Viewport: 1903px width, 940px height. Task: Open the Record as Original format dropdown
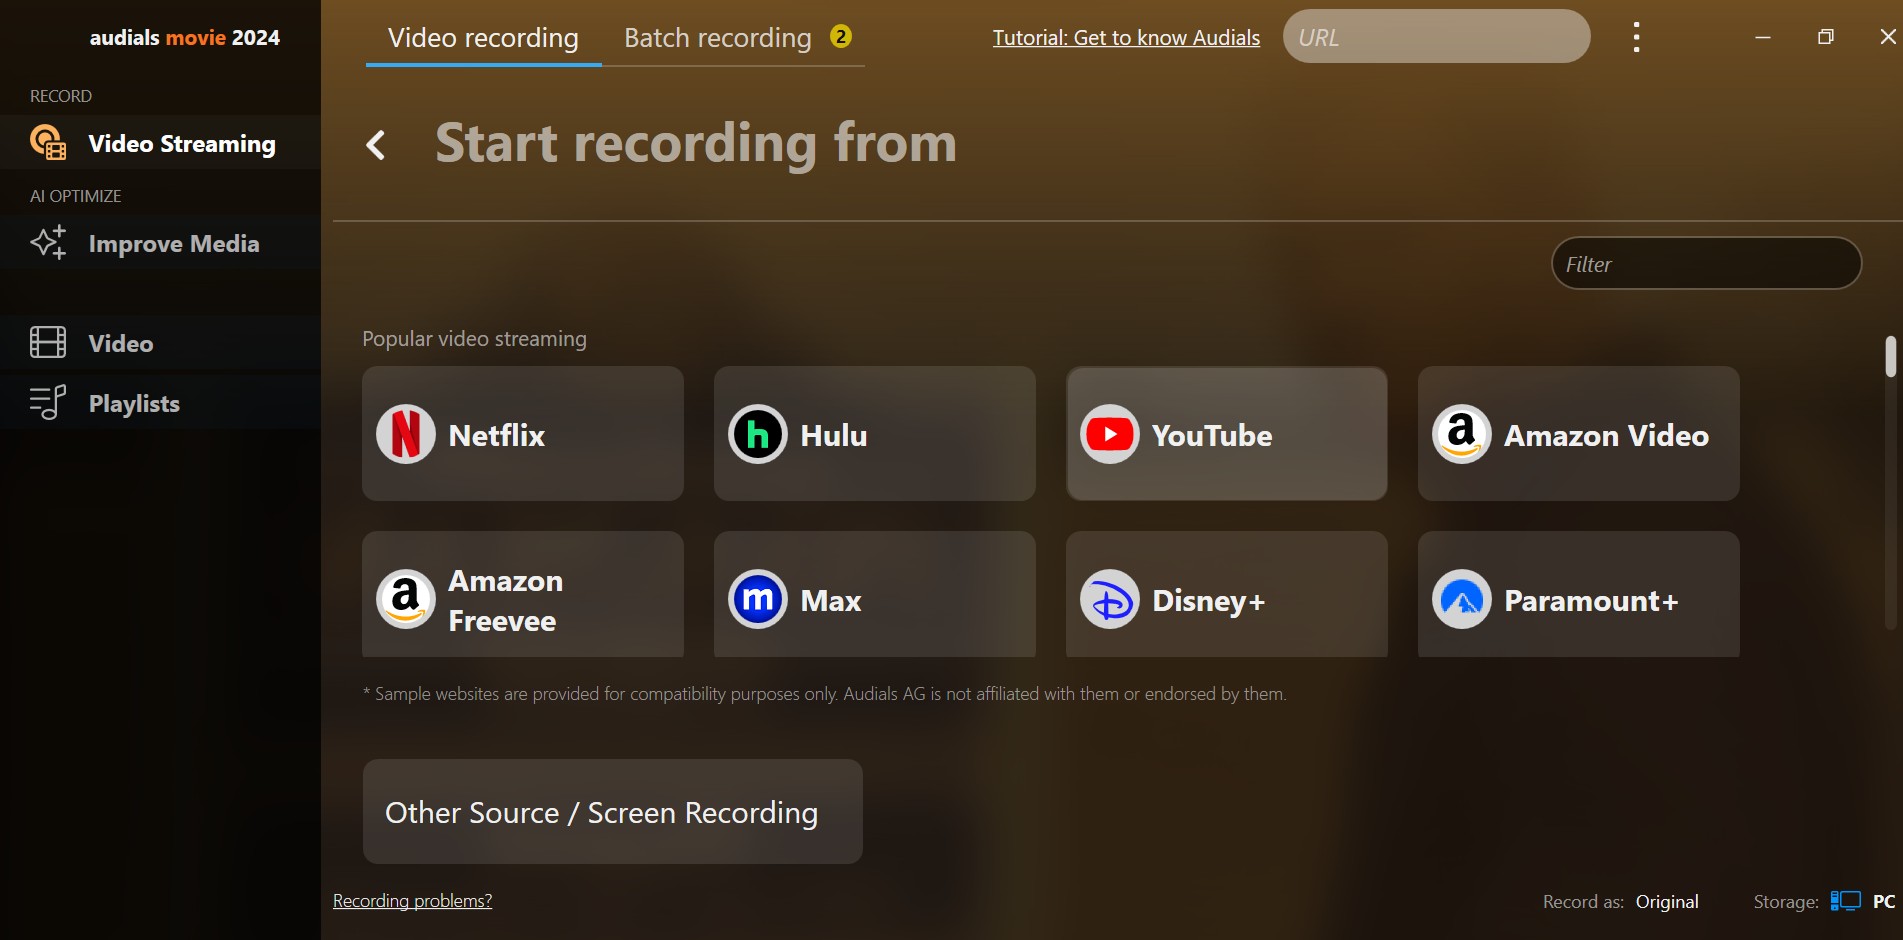pyautogui.click(x=1667, y=901)
